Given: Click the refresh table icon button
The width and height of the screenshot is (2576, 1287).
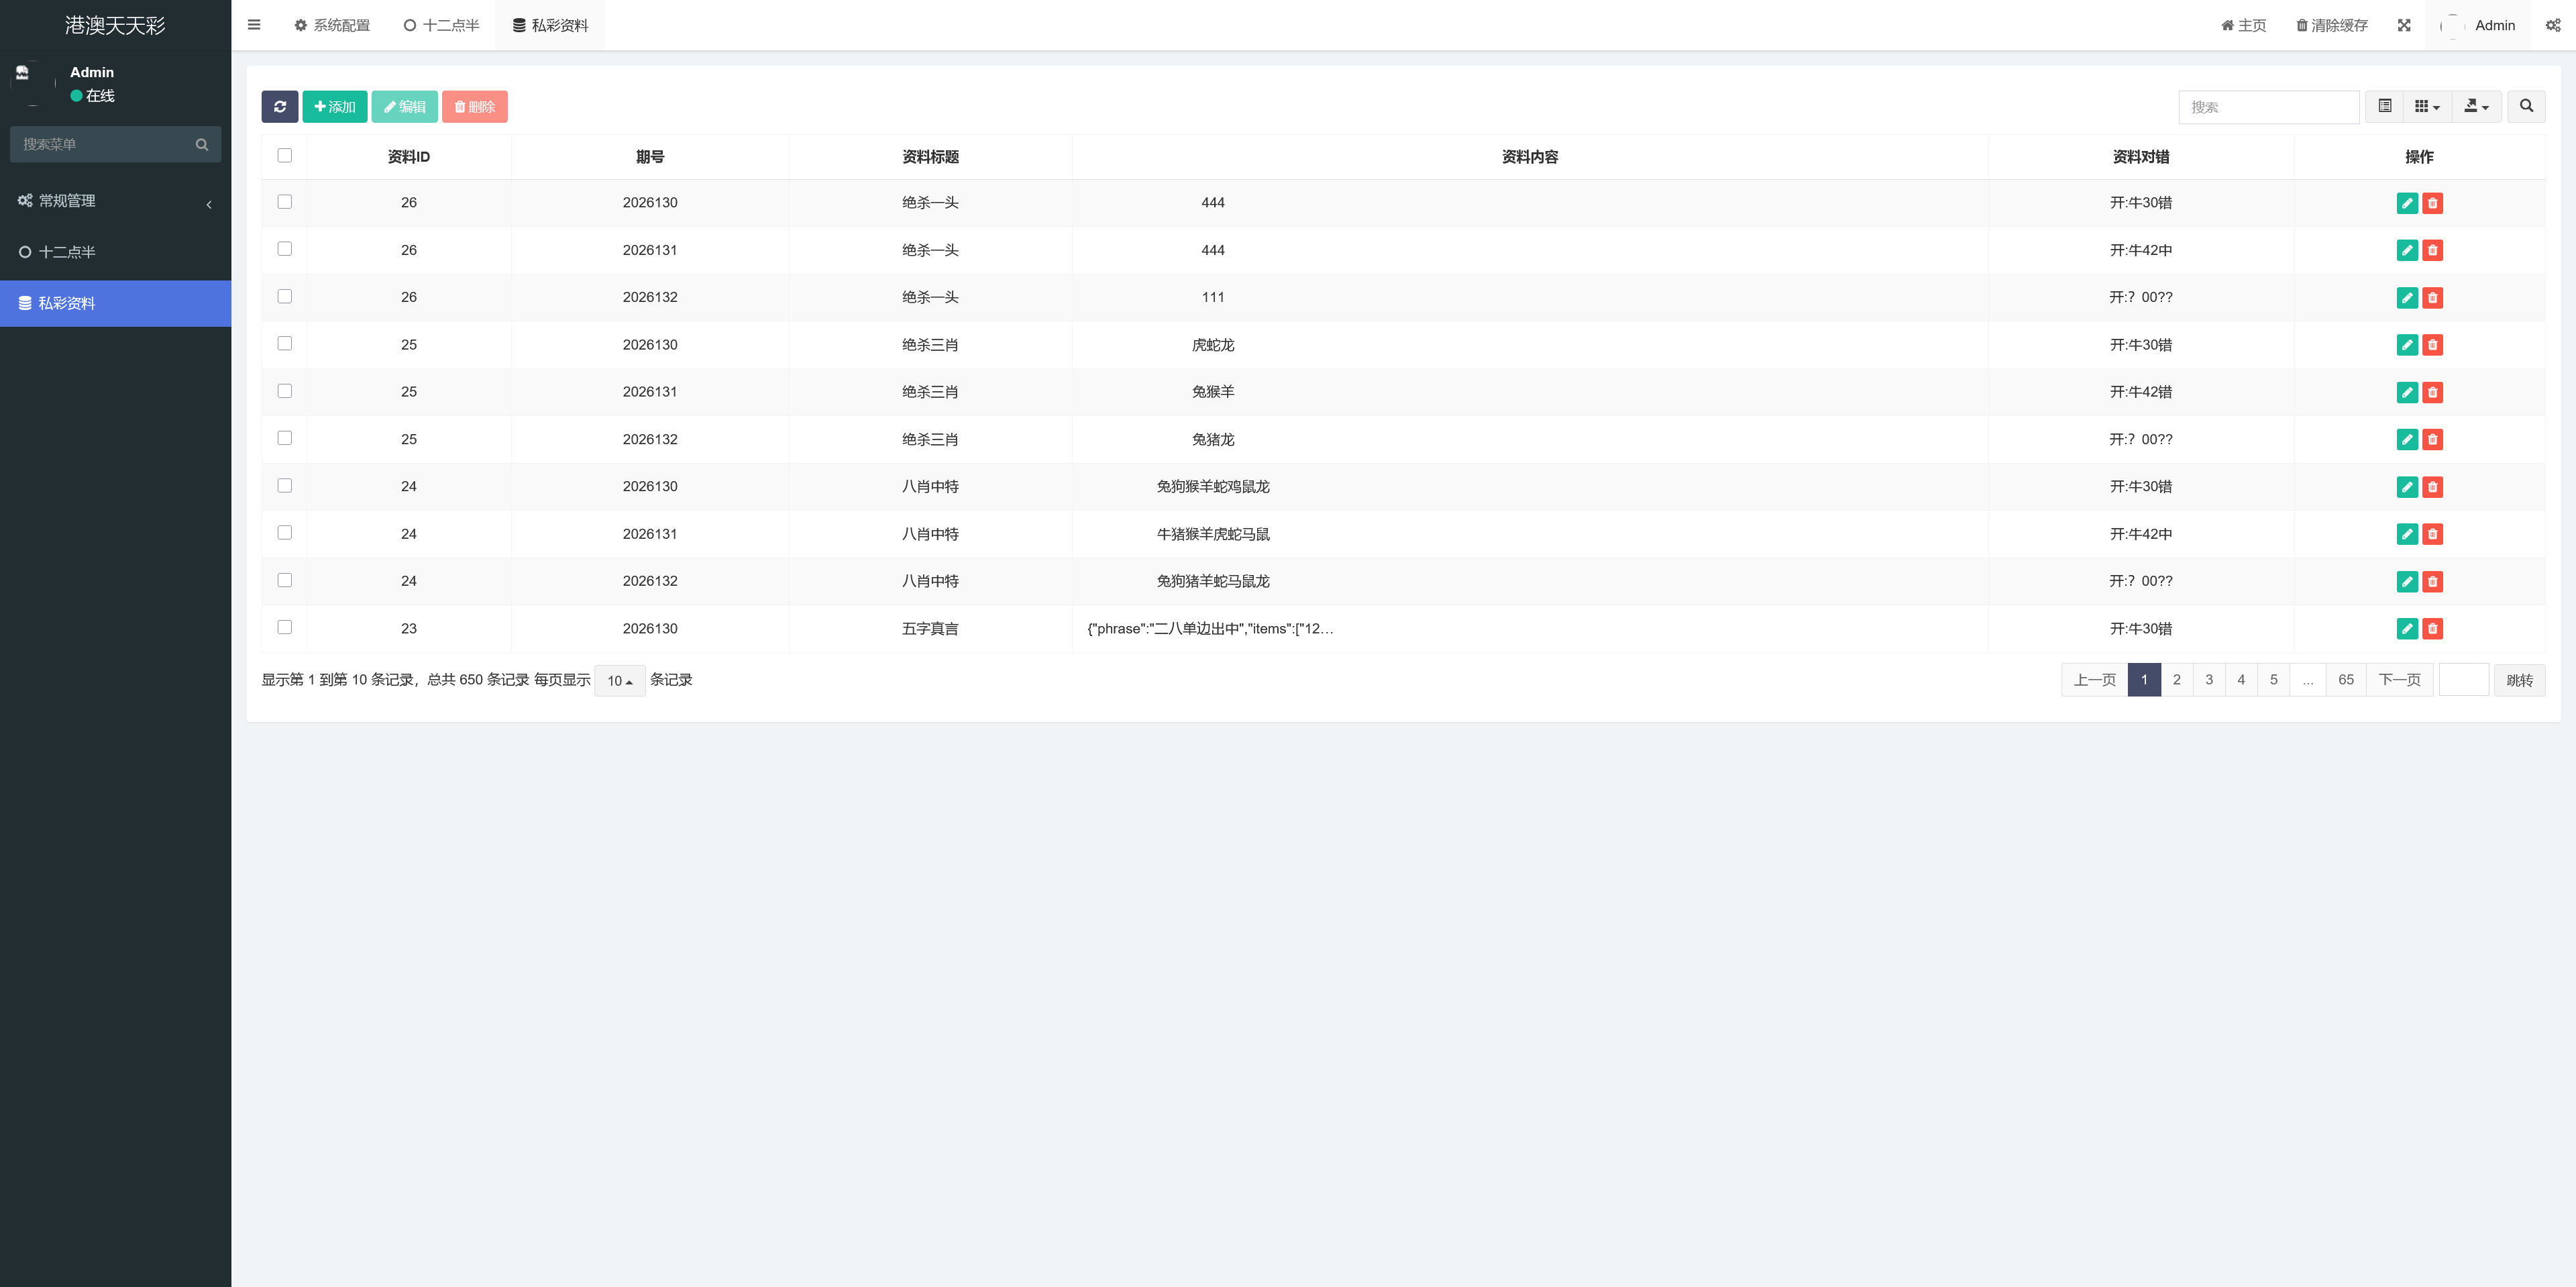Looking at the screenshot, I should 280,107.
